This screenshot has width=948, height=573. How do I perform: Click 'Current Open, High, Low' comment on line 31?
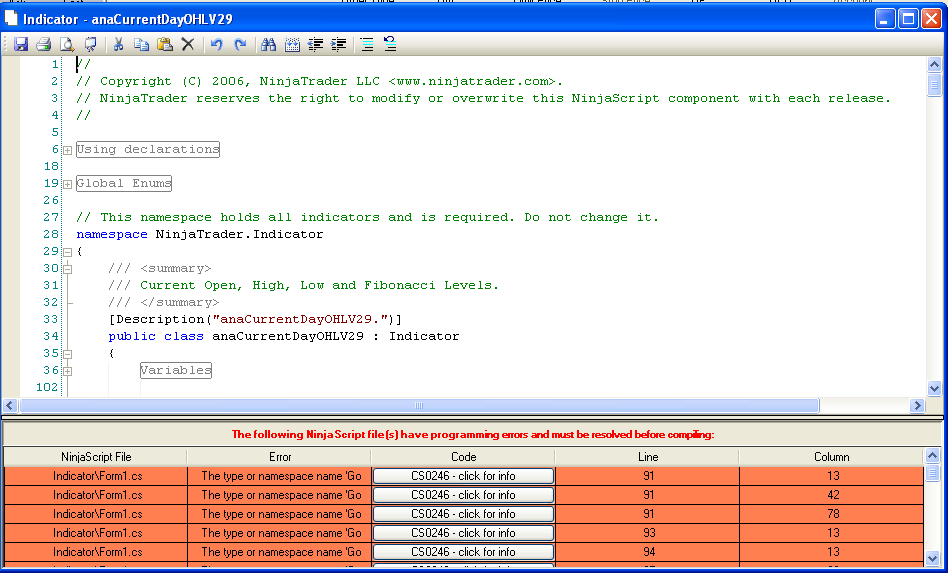point(304,285)
